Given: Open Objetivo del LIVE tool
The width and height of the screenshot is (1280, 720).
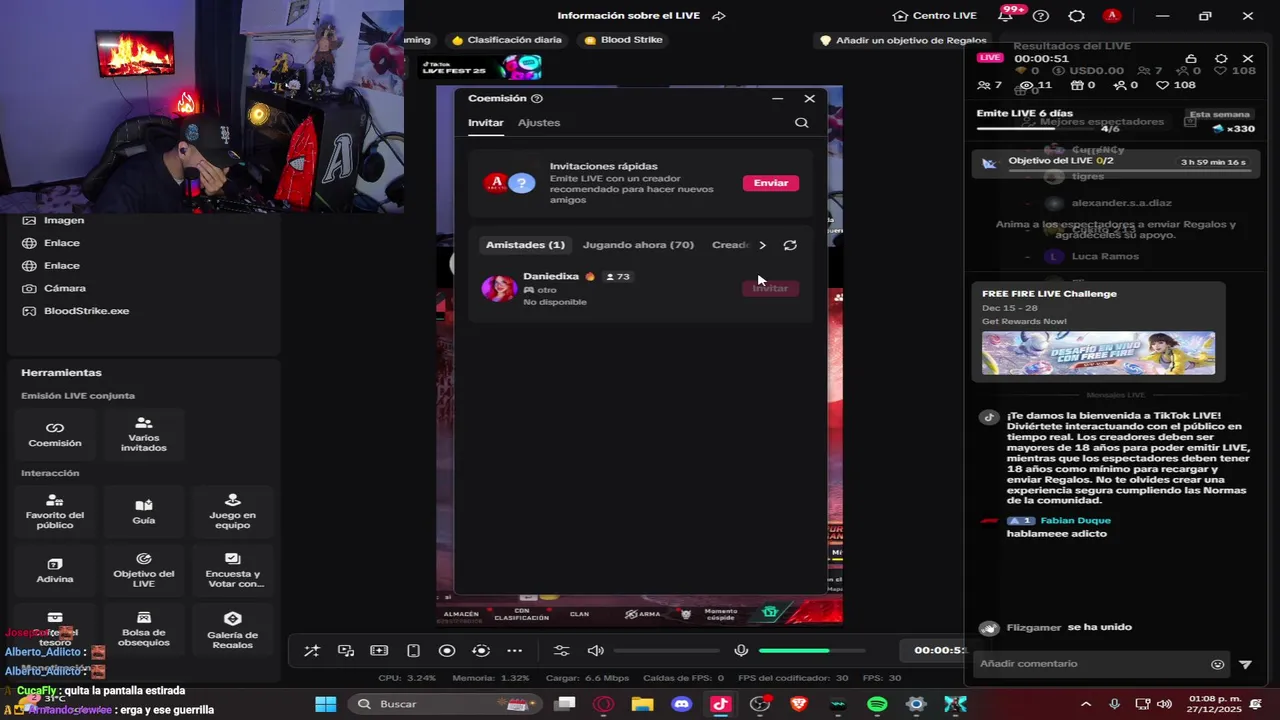Looking at the screenshot, I should (x=144, y=570).
